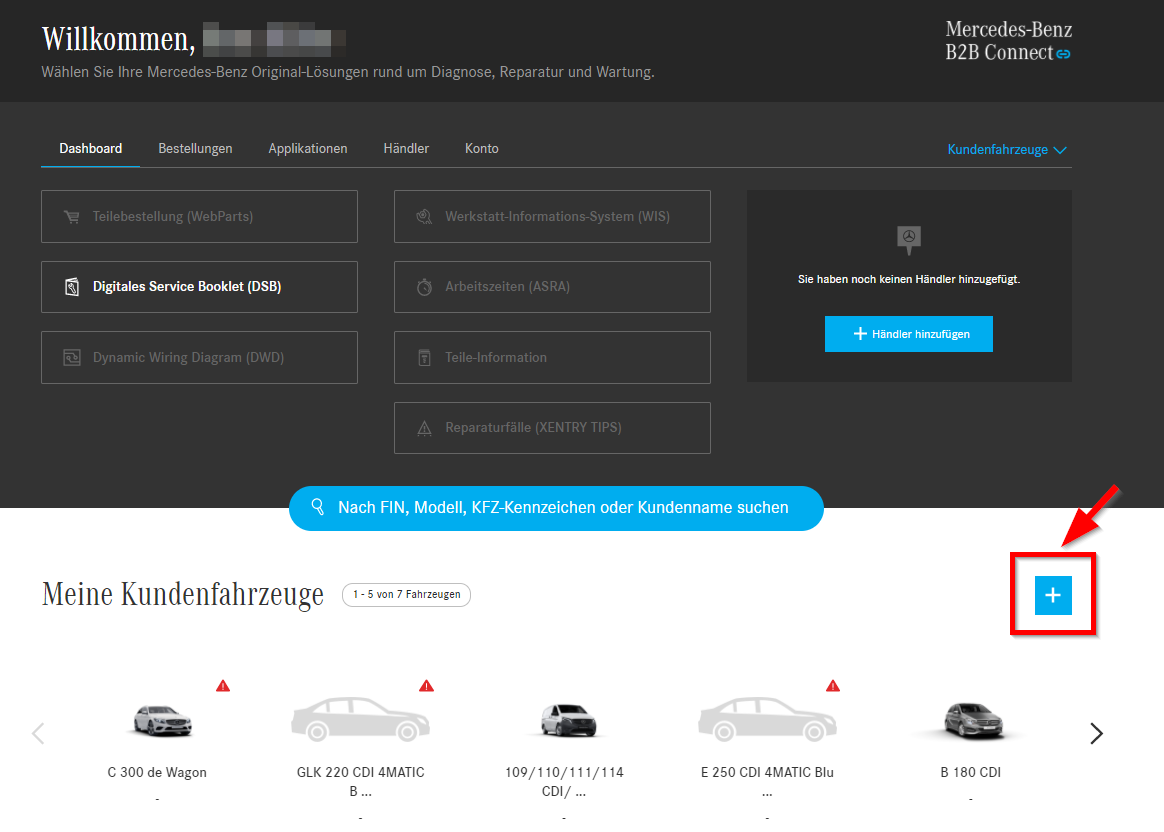This screenshot has width=1164, height=832.
Task: Click the warning icon on GLK 220 CDI
Action: (x=427, y=686)
